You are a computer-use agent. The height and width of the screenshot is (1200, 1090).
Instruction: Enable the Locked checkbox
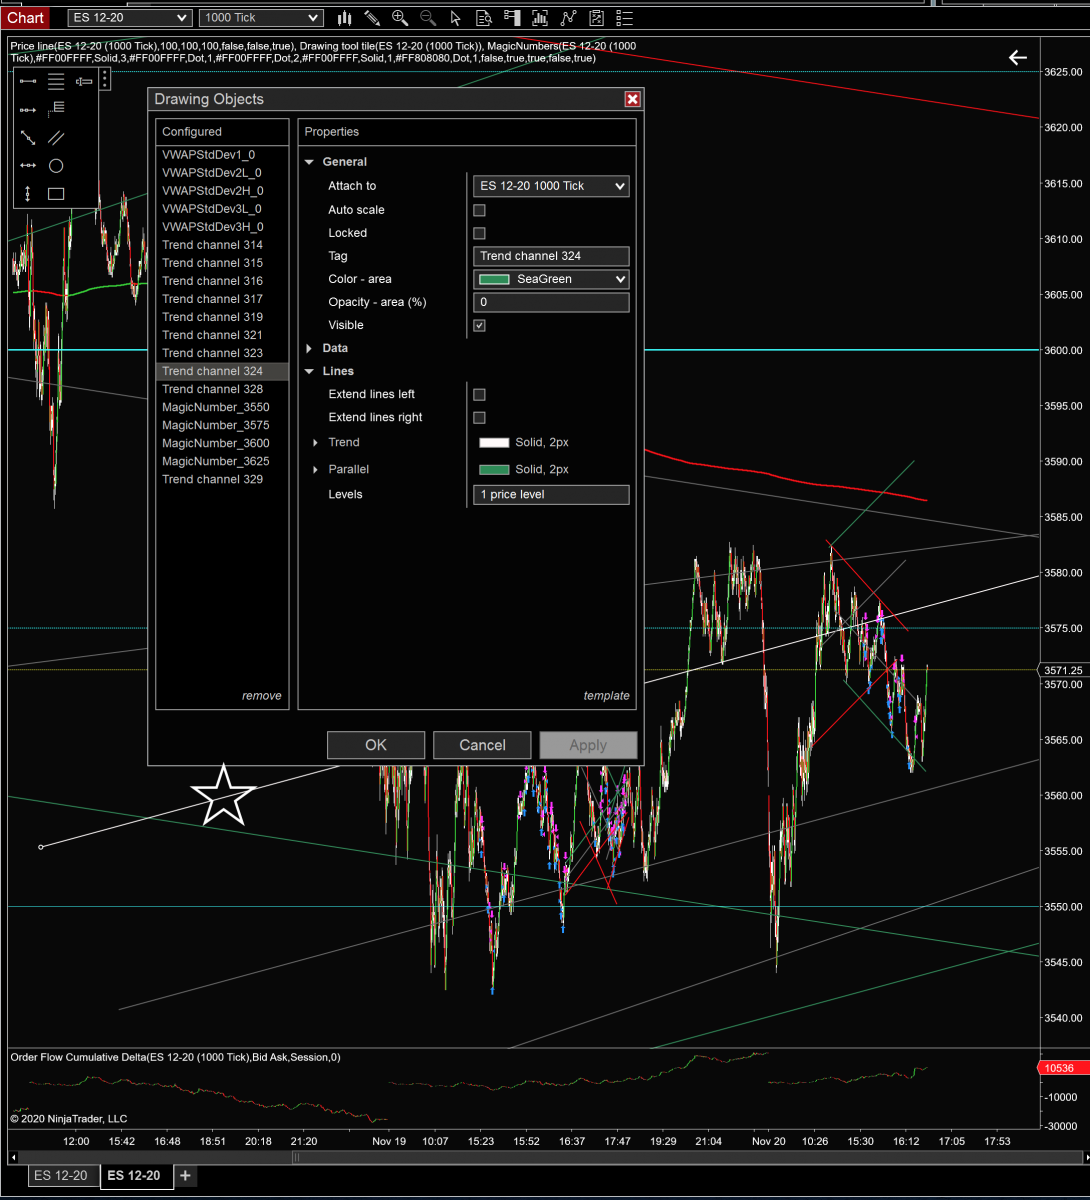pyautogui.click(x=479, y=233)
